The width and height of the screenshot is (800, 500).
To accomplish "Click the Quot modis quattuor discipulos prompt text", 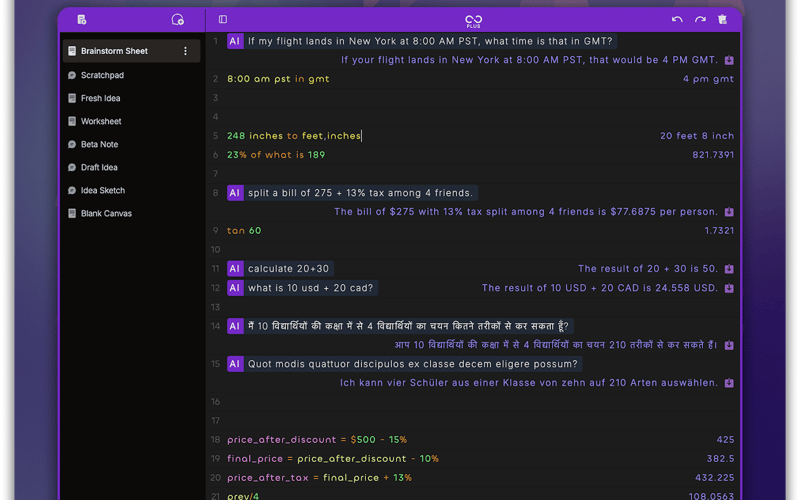I will click(x=413, y=363).
